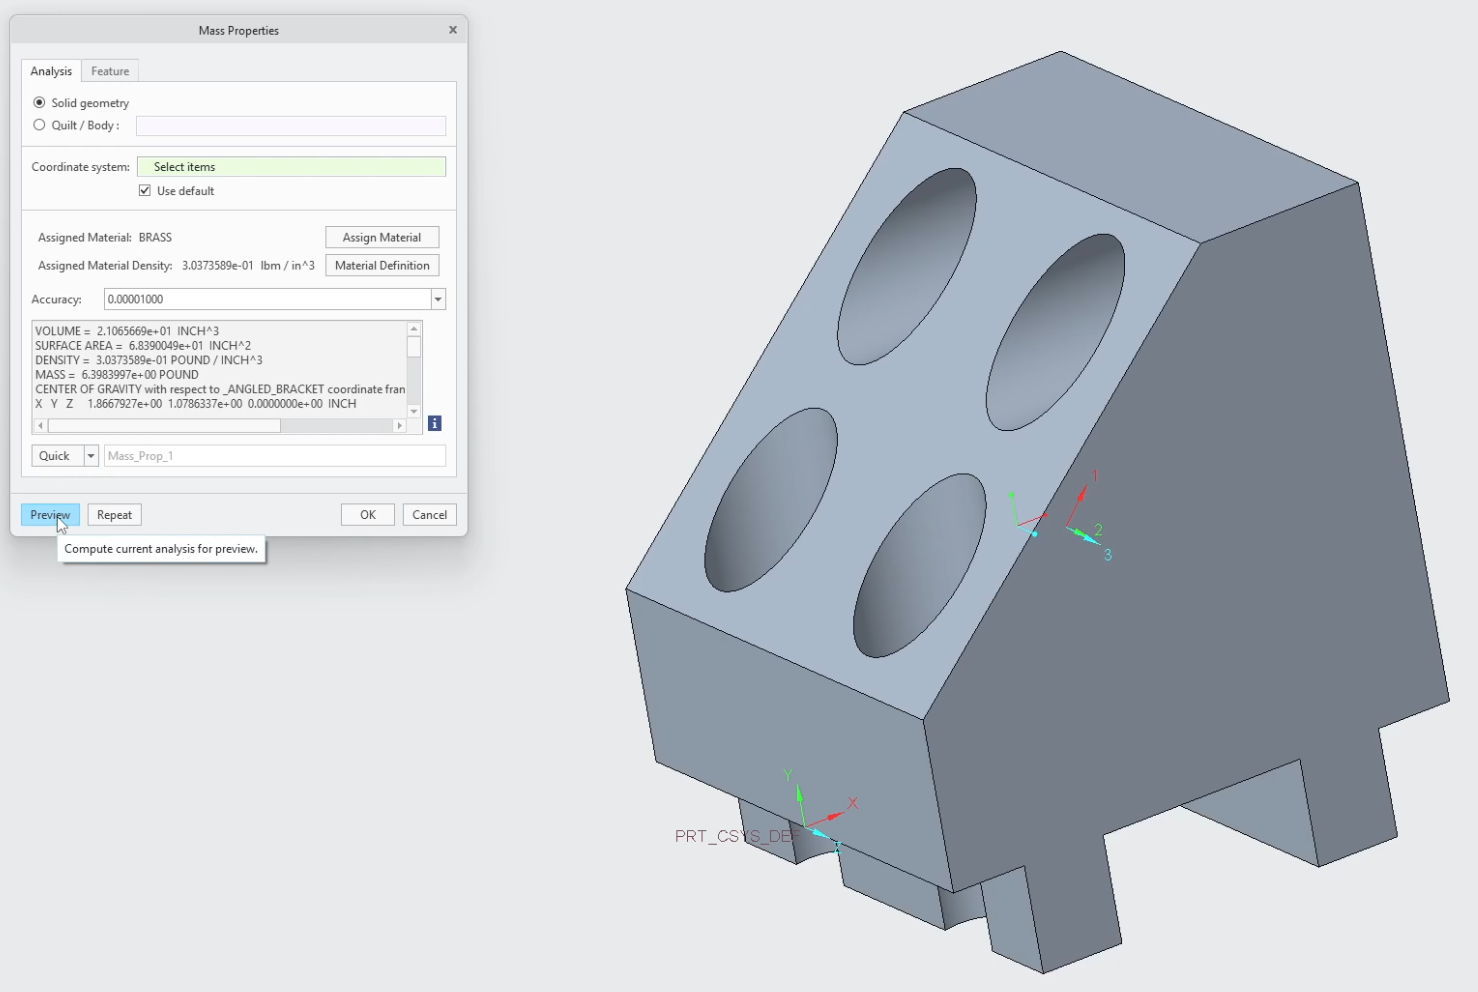Activate the Coordinate system Select items collector

tap(291, 167)
